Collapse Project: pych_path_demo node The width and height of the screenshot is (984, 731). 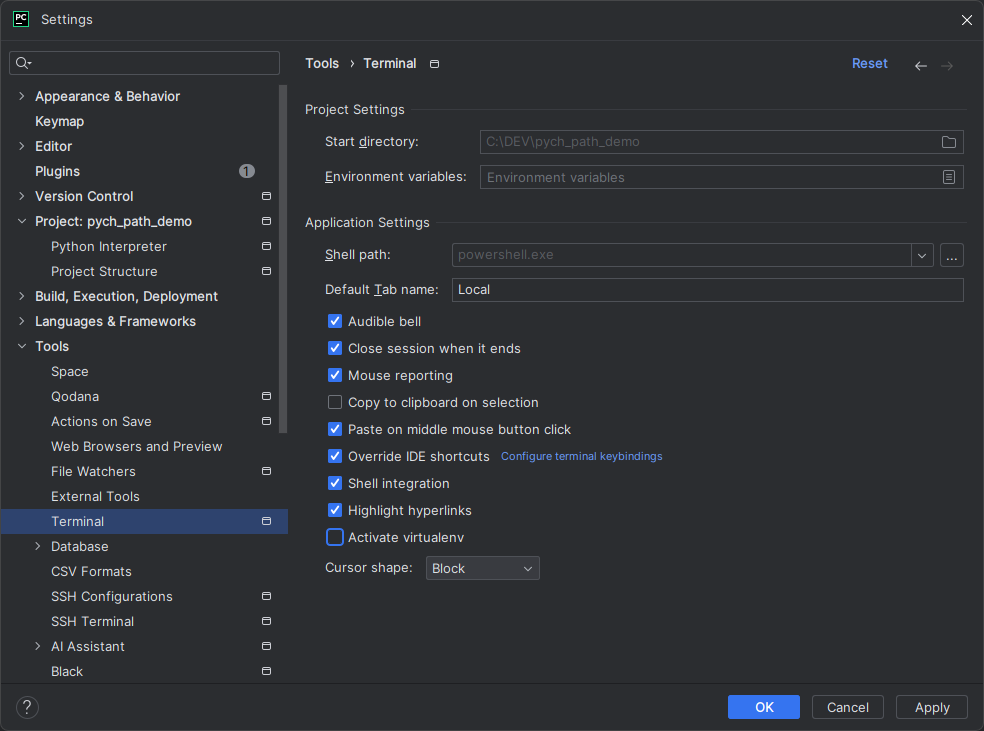22,221
